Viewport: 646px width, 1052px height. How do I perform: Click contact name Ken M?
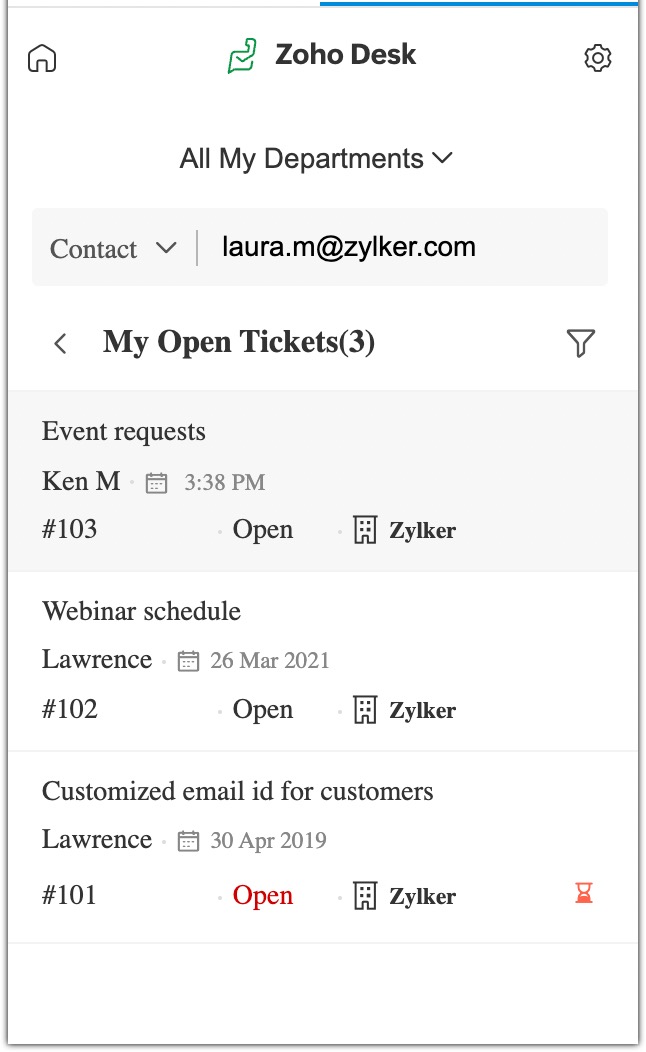[x=81, y=481]
